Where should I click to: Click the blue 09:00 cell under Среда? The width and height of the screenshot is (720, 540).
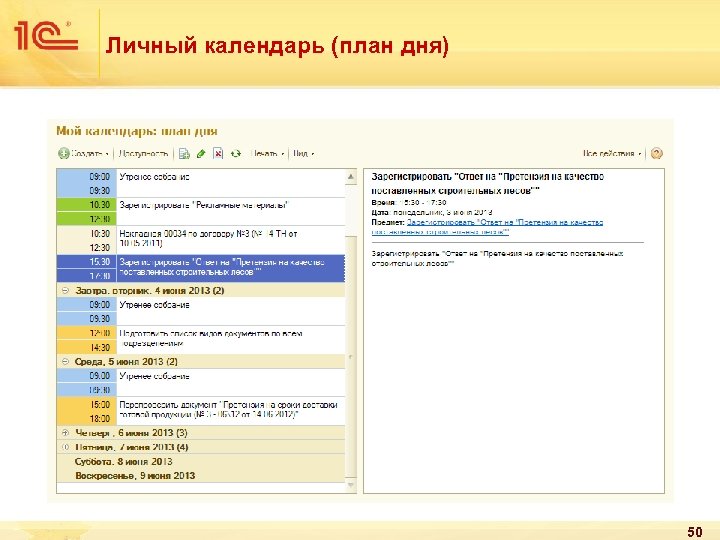tap(87, 376)
